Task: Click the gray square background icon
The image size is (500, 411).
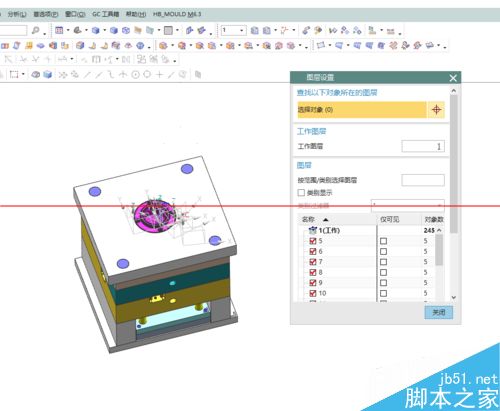Action: (x=169, y=30)
